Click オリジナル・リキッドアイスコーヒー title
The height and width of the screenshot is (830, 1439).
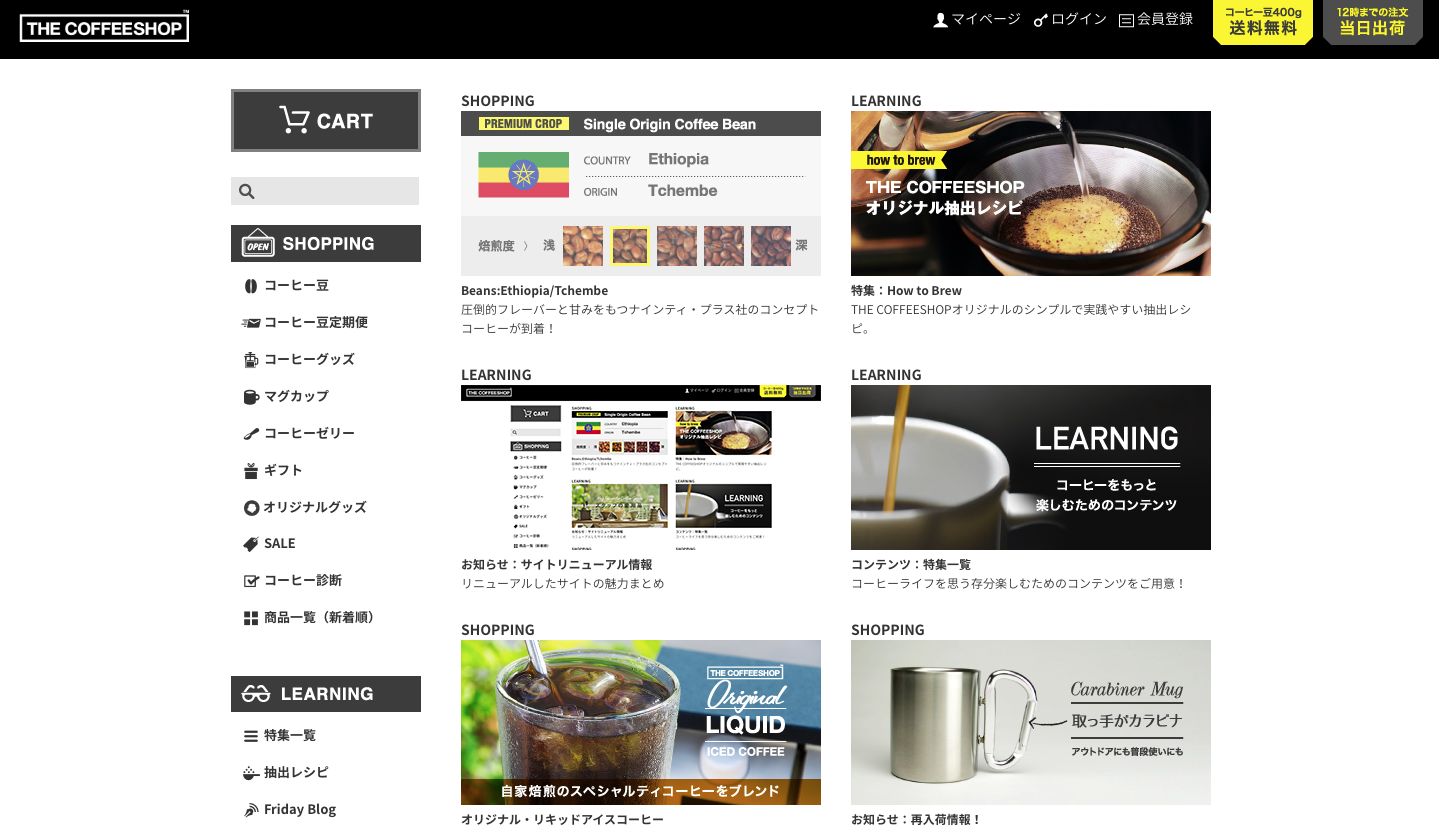click(562, 820)
